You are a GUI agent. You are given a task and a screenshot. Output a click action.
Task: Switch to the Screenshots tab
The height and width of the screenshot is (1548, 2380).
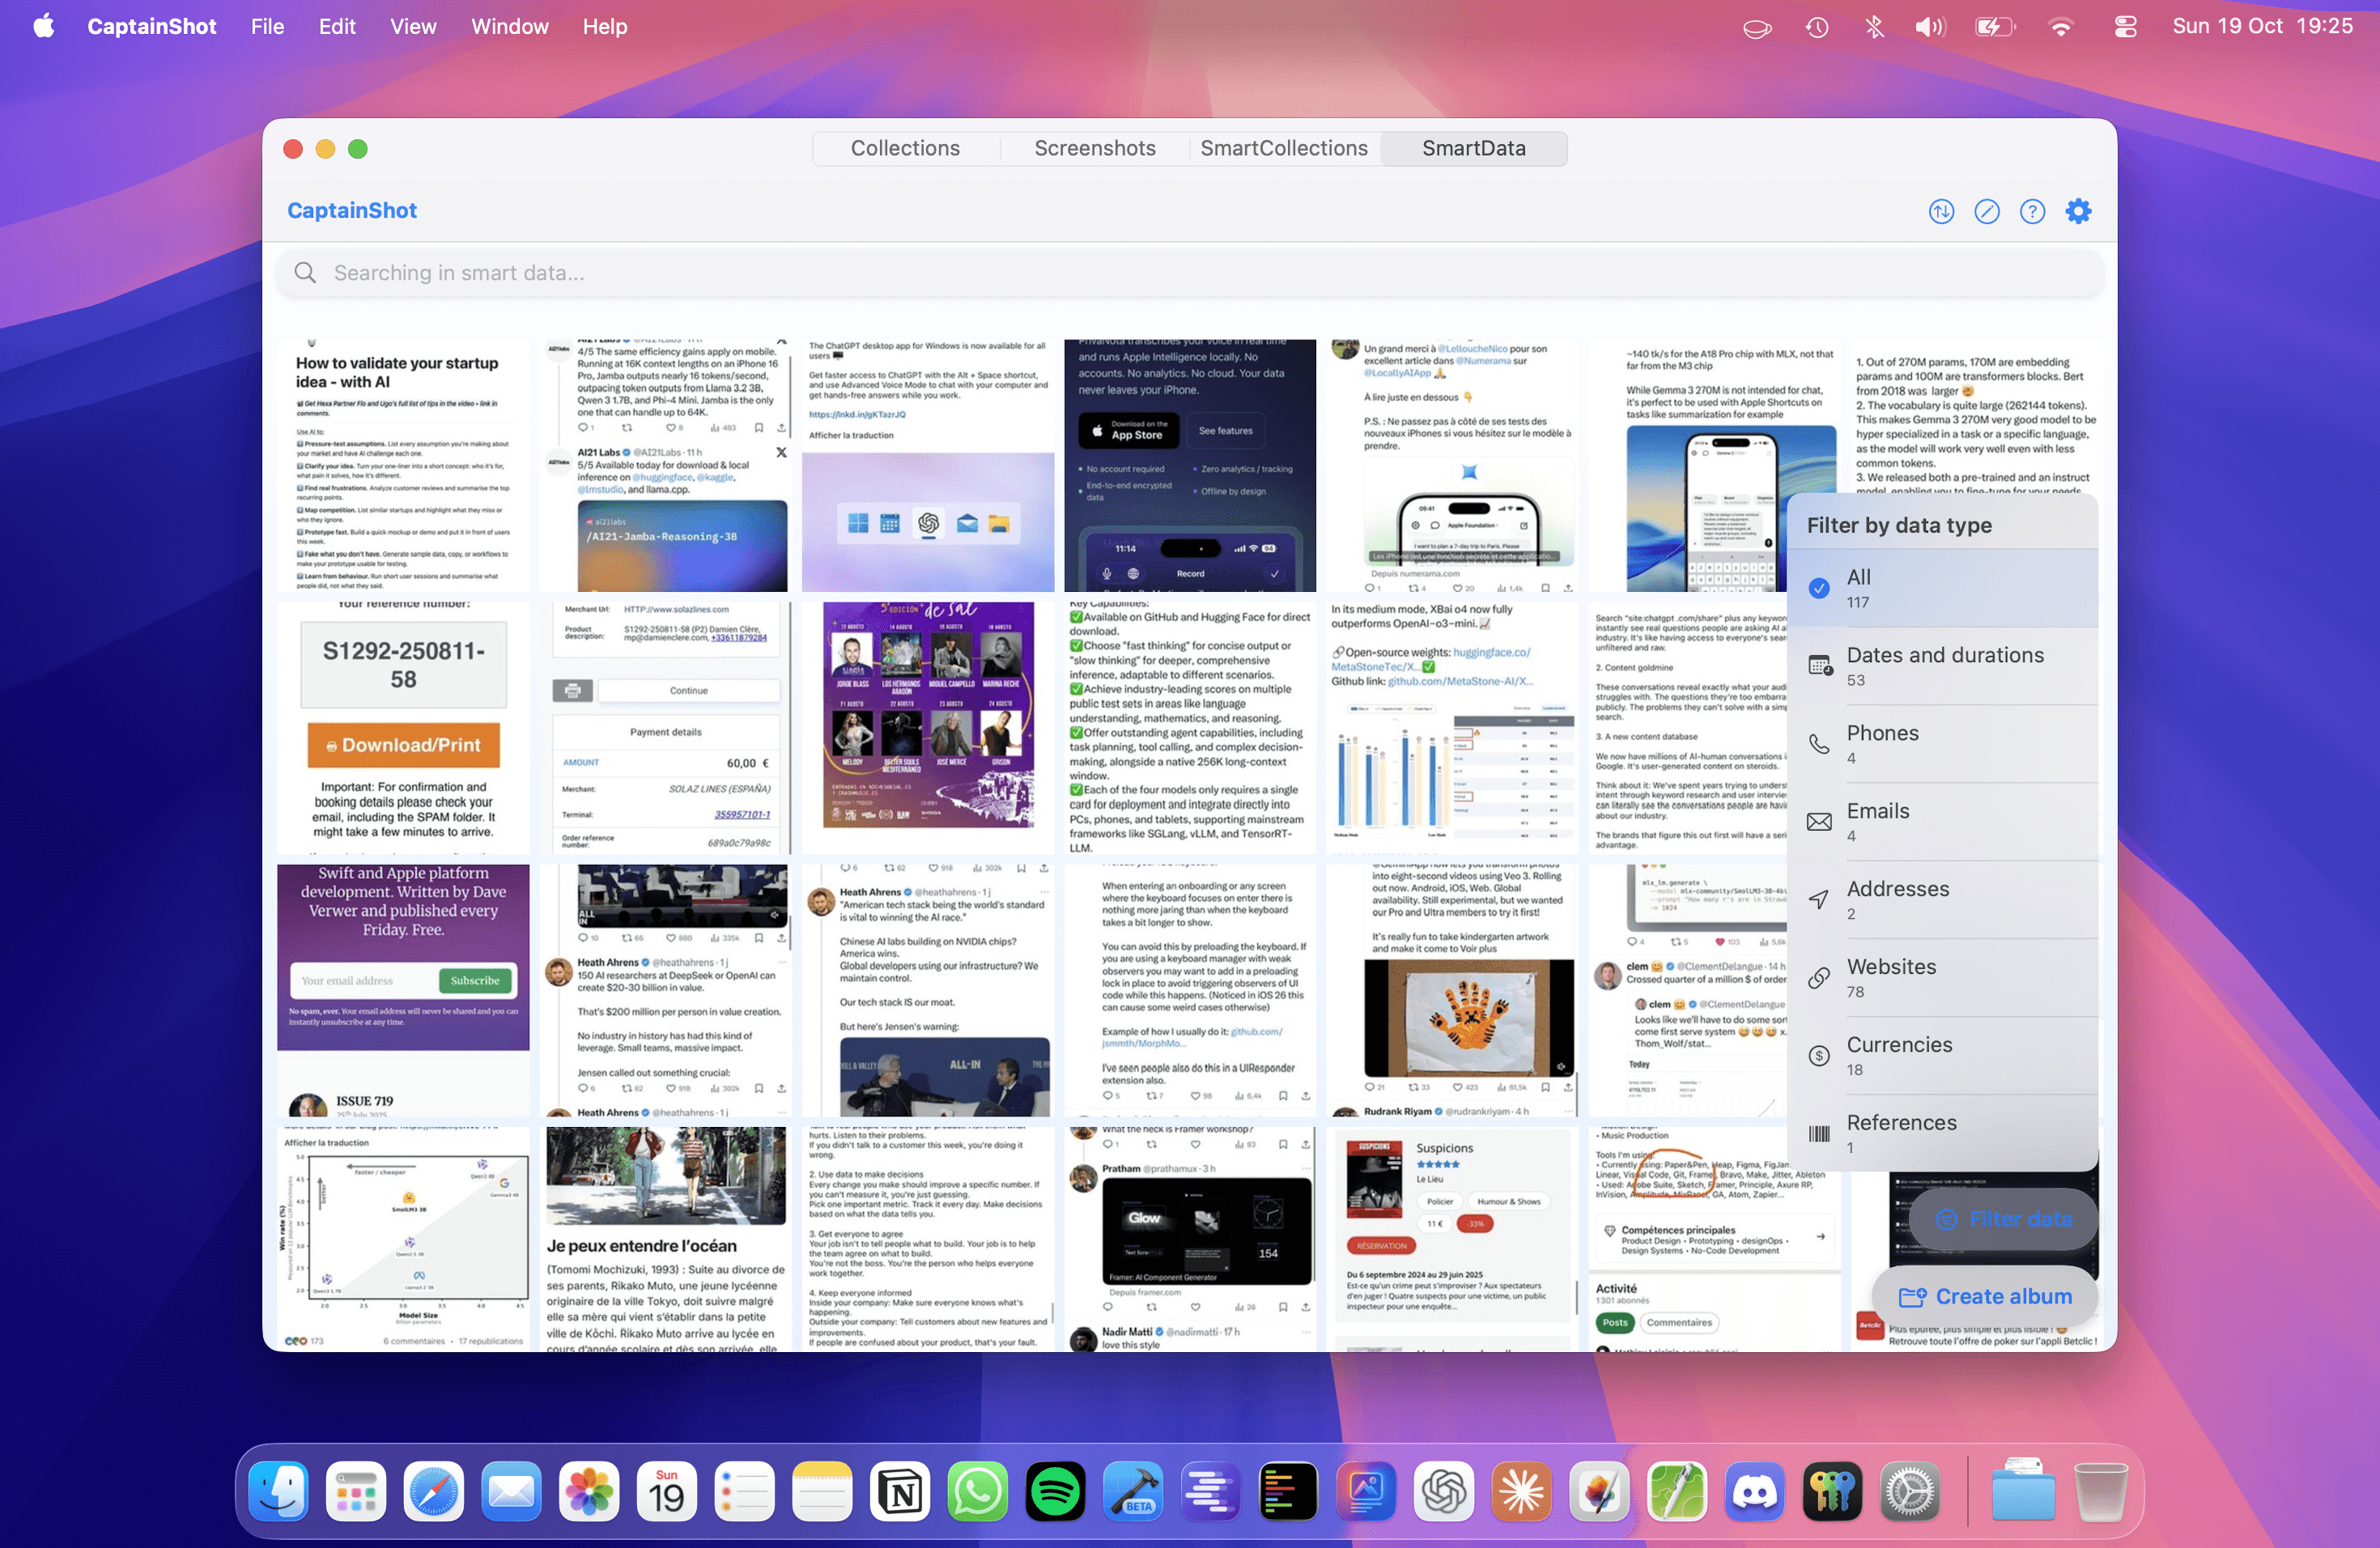point(1094,148)
